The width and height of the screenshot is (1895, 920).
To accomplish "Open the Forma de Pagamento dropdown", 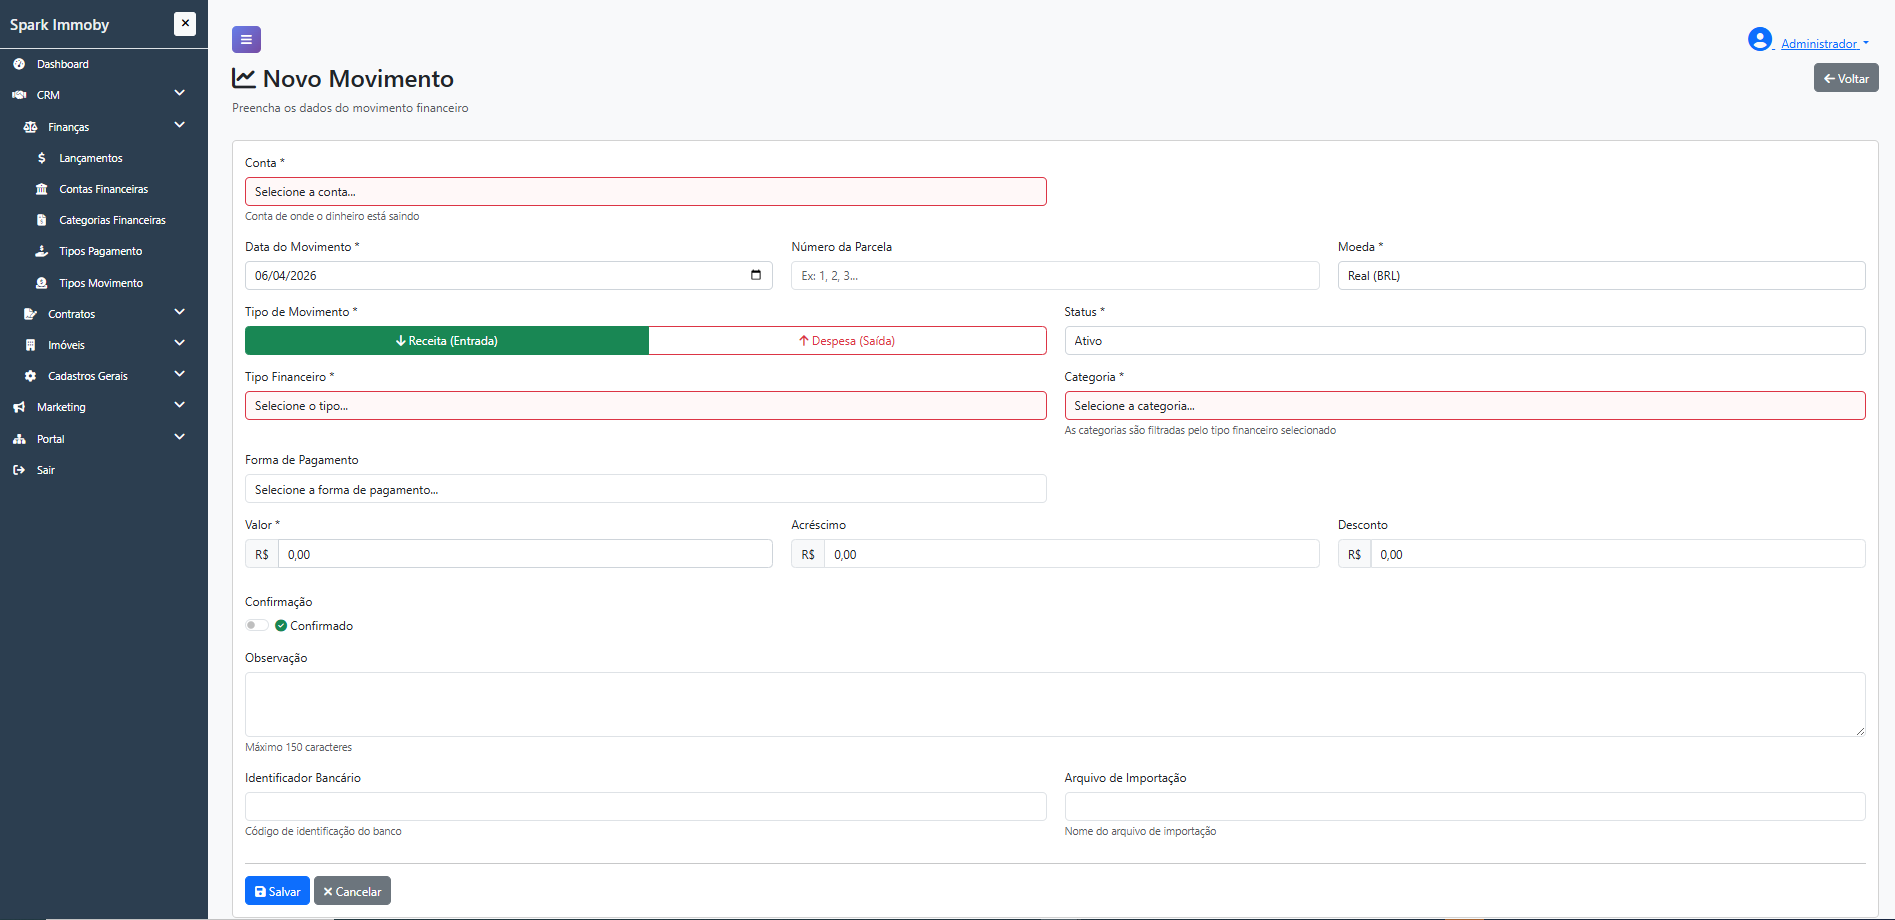I will click(x=646, y=489).
